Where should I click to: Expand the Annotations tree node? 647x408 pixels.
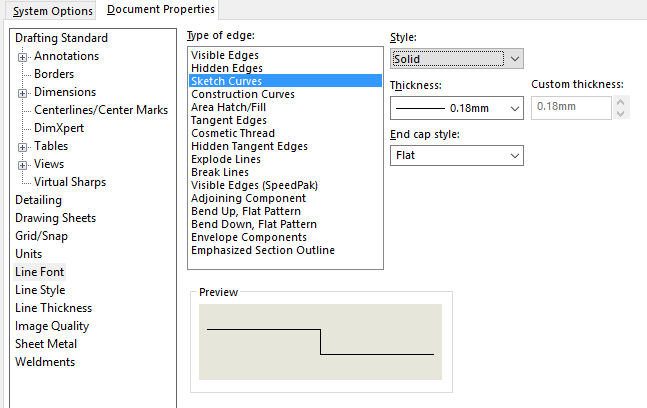[22, 56]
